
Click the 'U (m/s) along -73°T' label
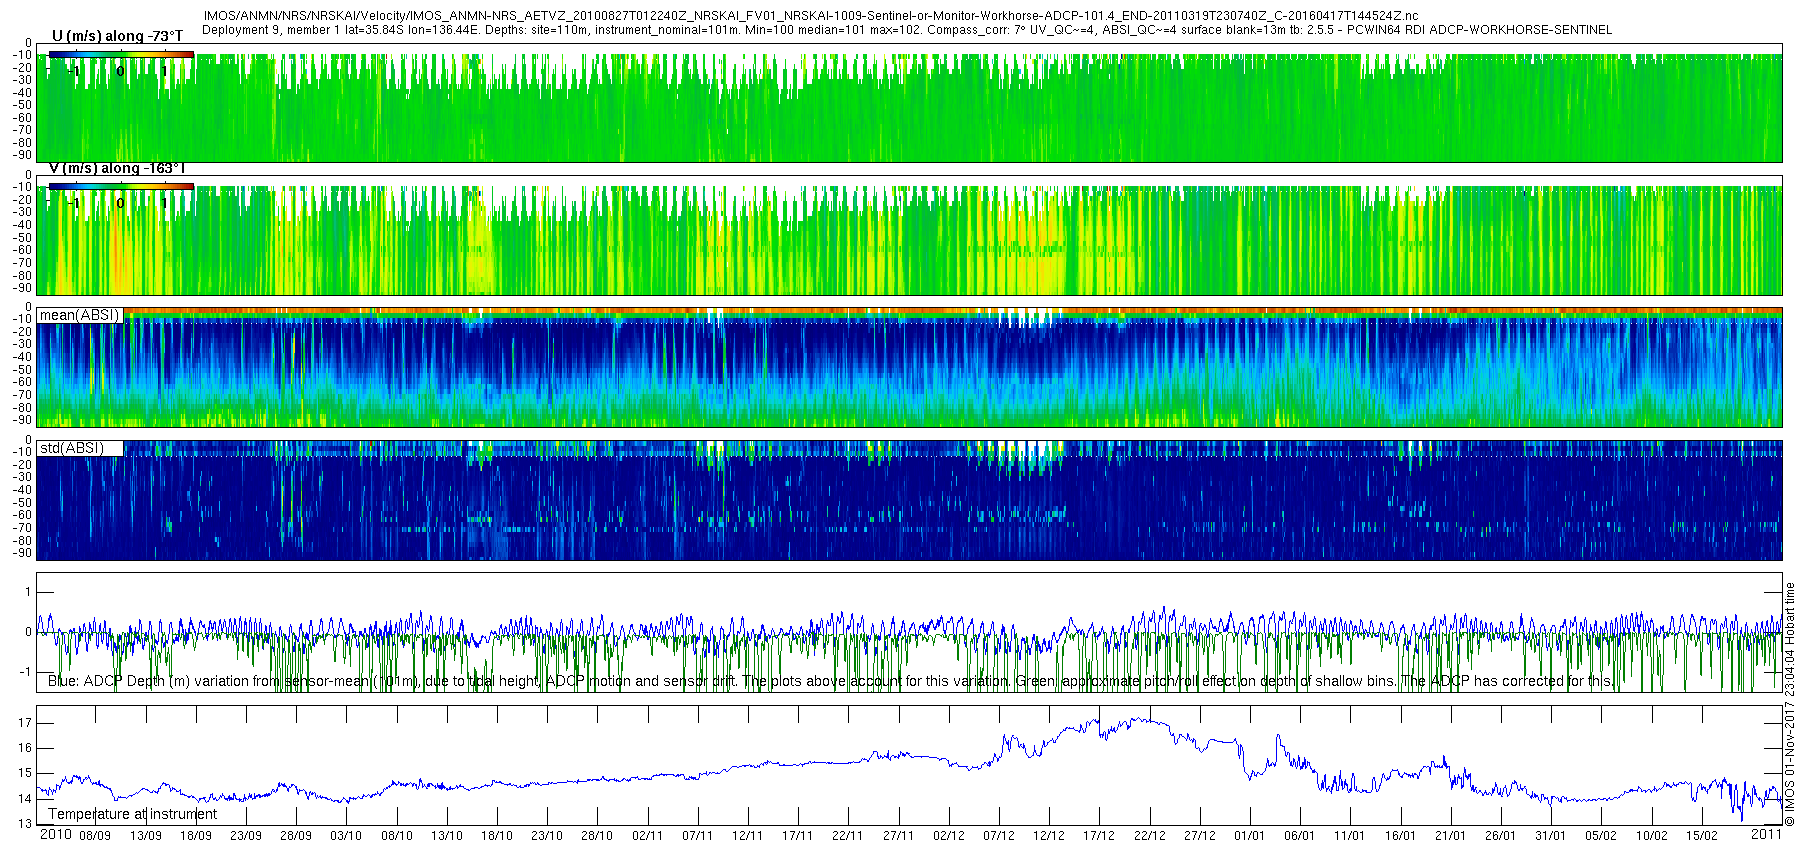coord(117,36)
